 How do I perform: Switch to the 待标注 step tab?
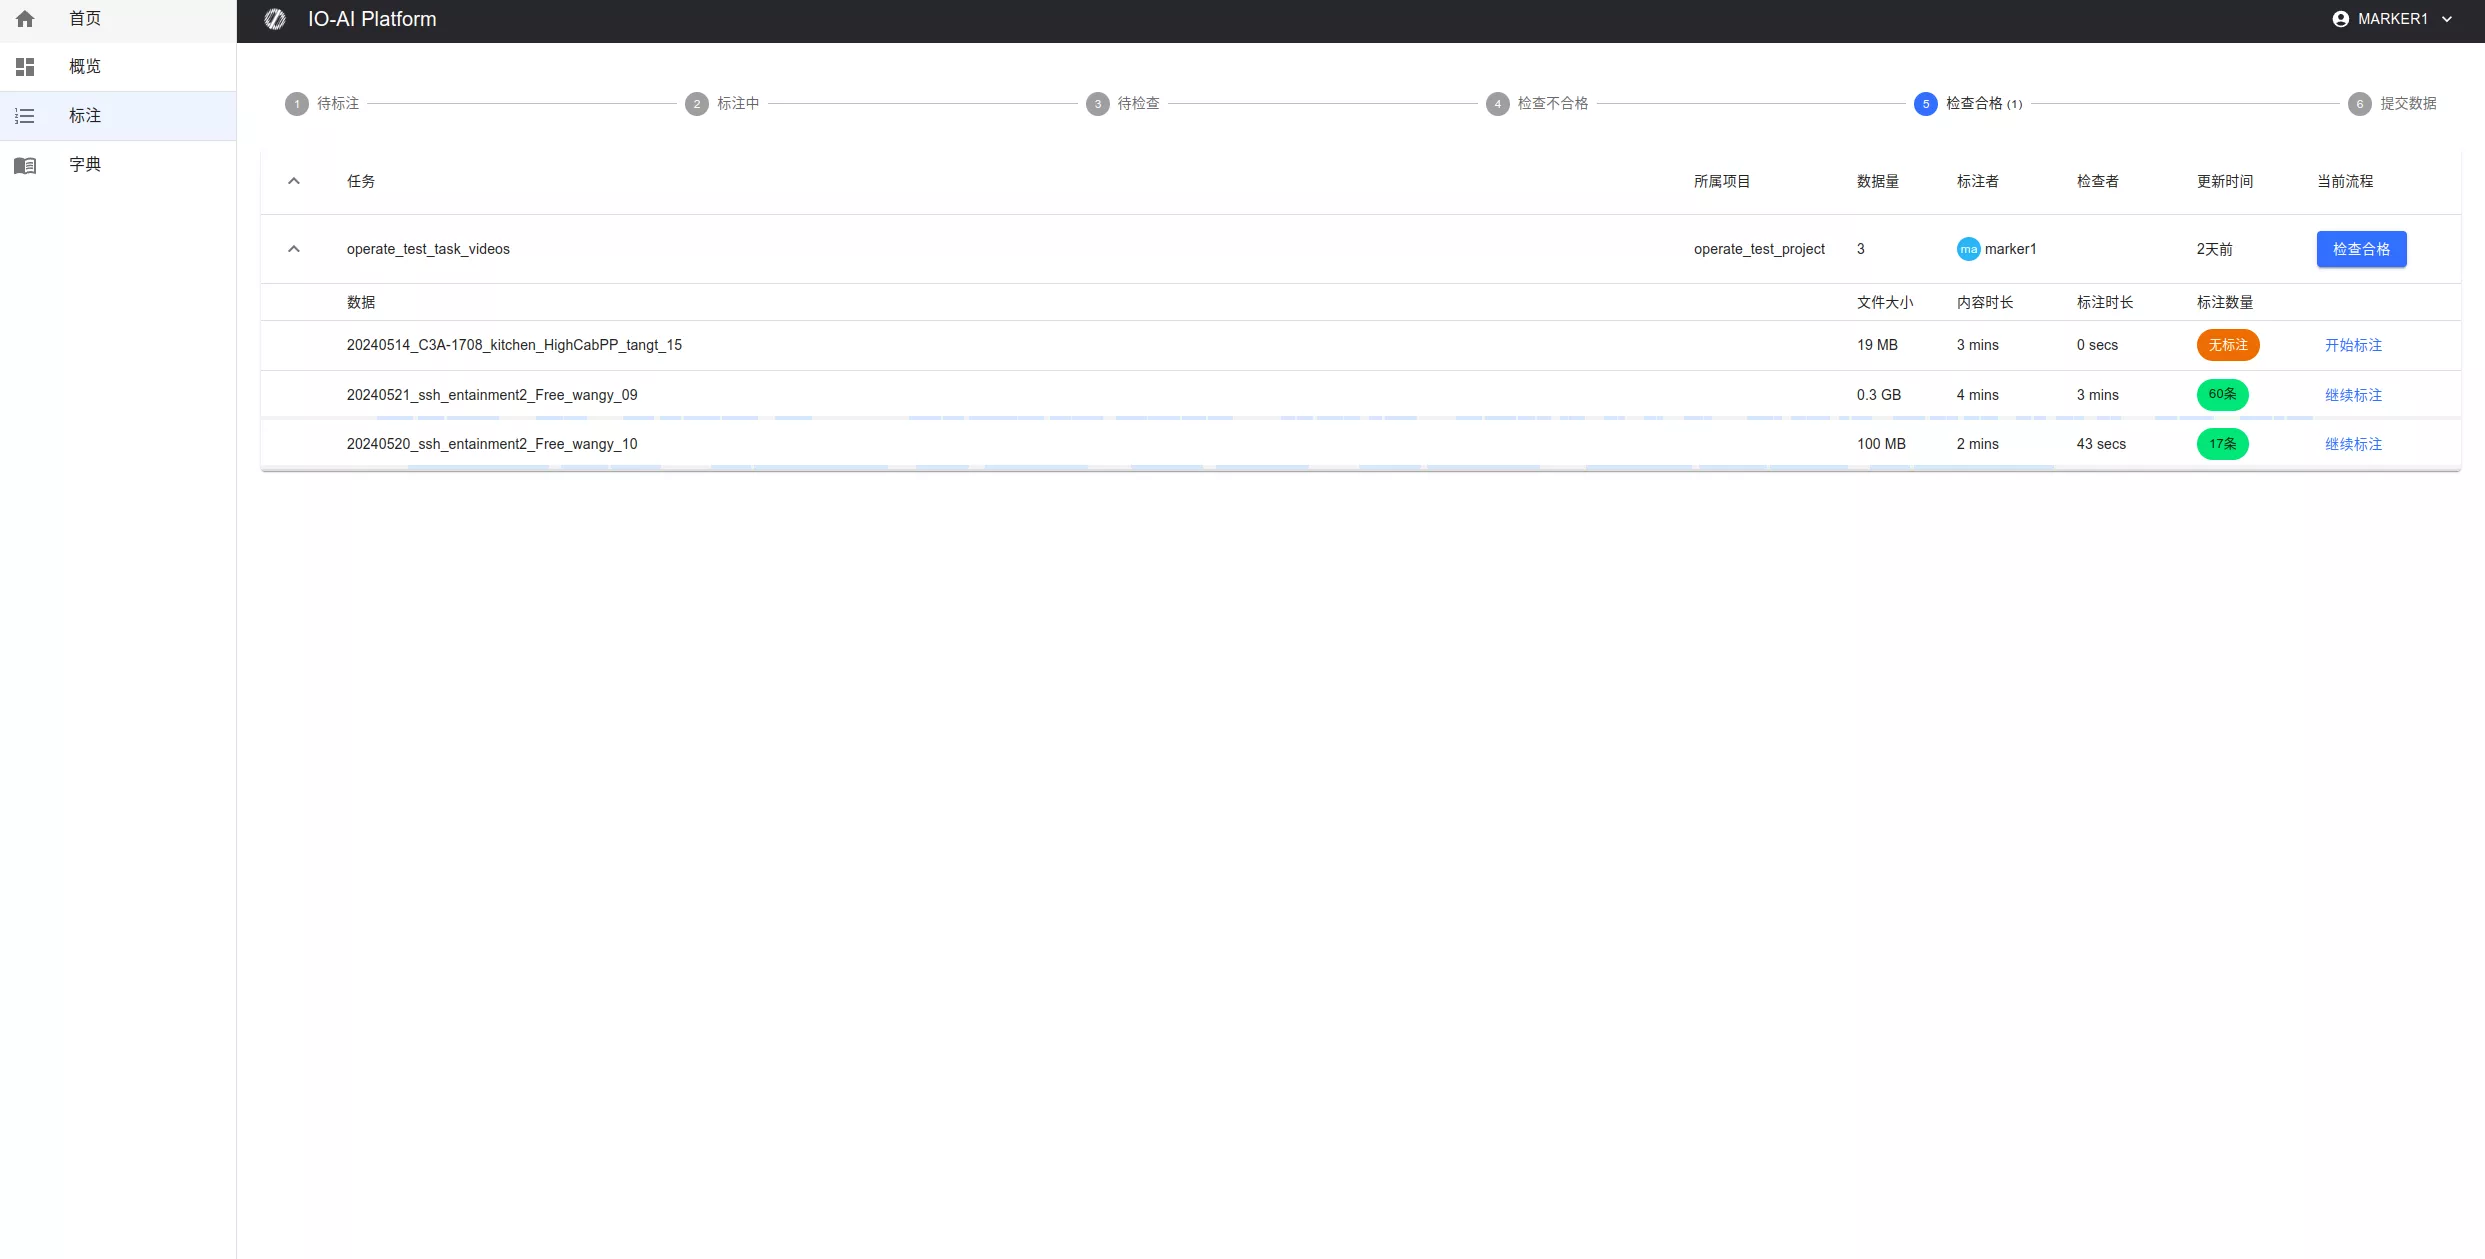pyautogui.click(x=337, y=104)
